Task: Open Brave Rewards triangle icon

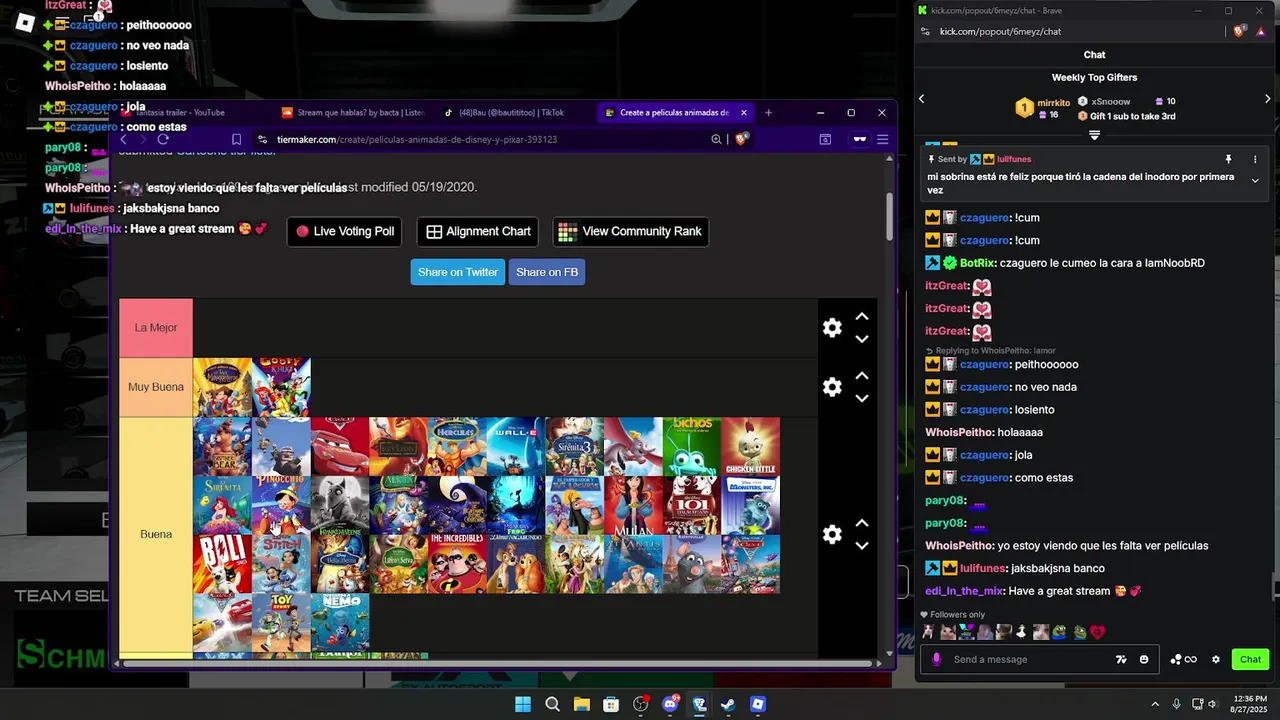Action: coord(1260,31)
